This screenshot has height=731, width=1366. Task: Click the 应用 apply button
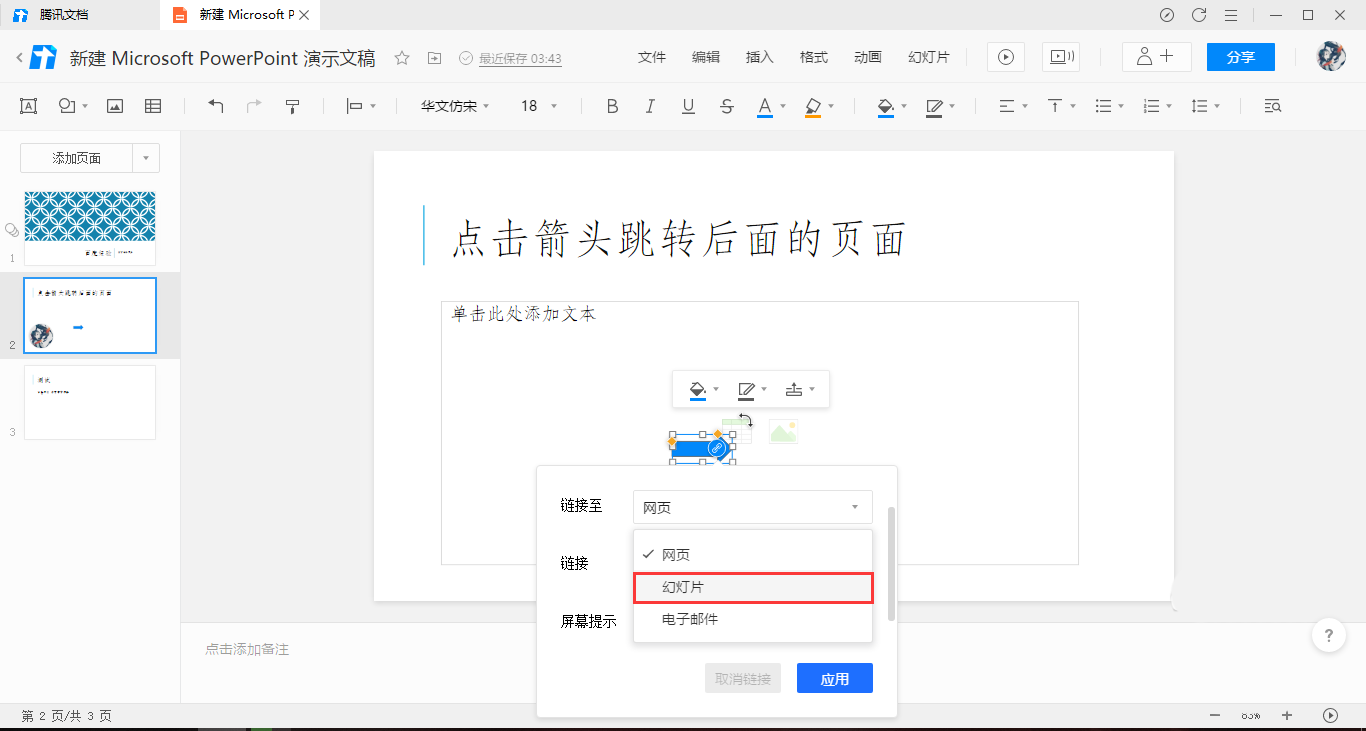tap(834, 677)
